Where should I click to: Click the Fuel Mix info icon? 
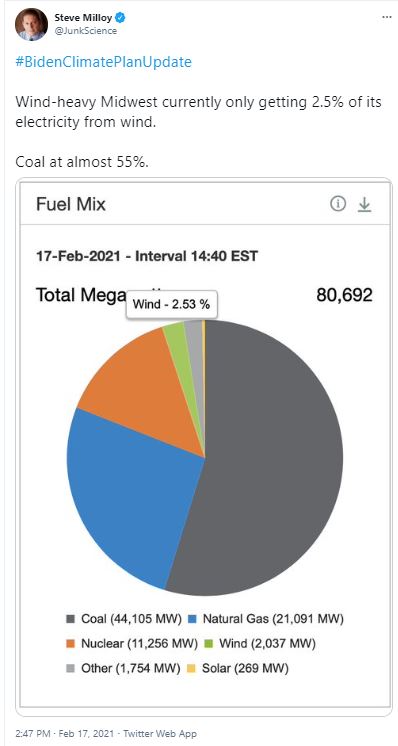(x=338, y=204)
